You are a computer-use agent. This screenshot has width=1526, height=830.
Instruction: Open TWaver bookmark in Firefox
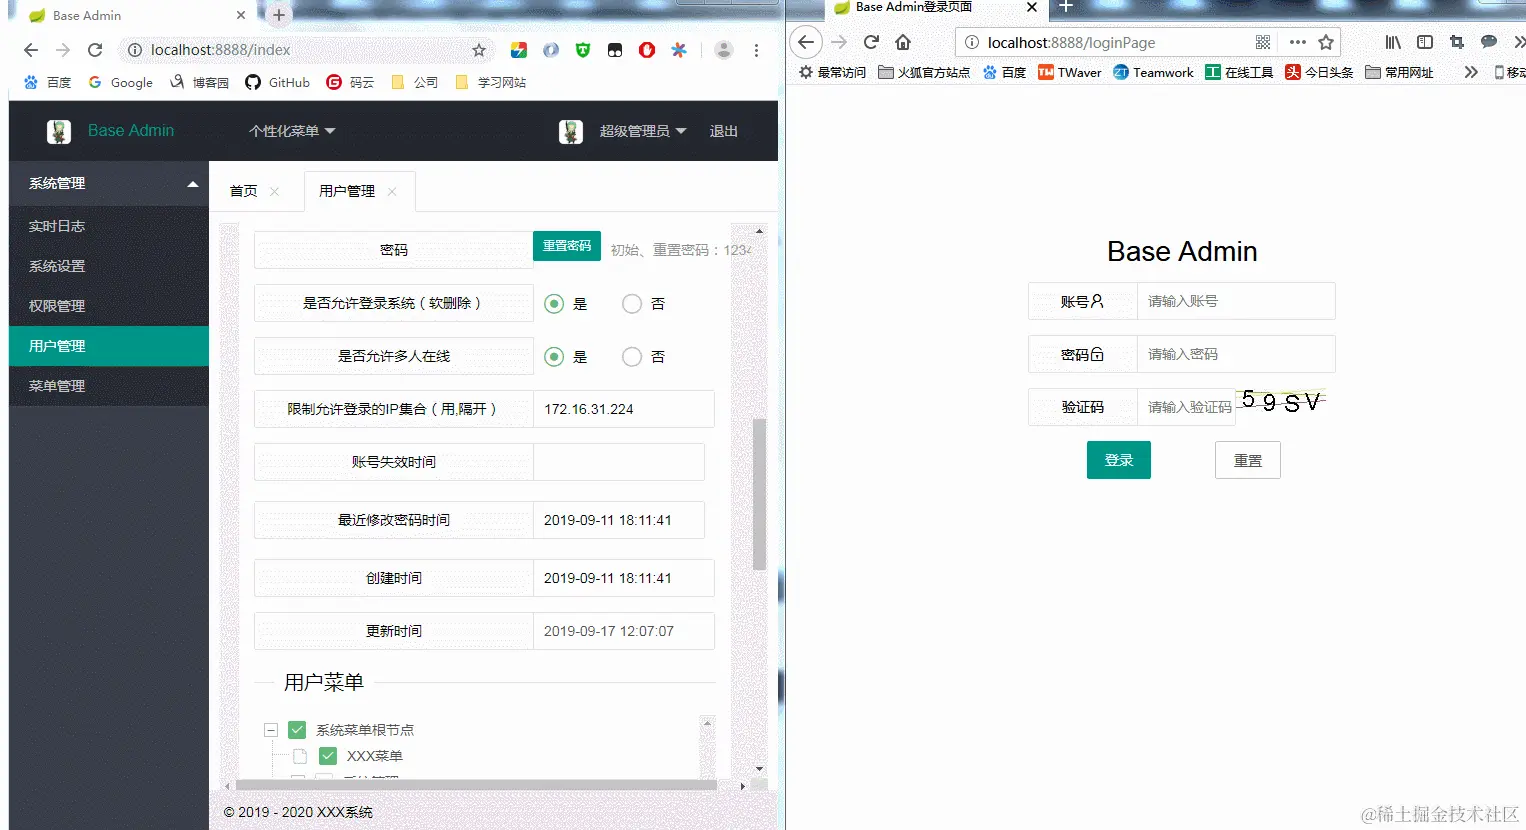(x=1069, y=72)
